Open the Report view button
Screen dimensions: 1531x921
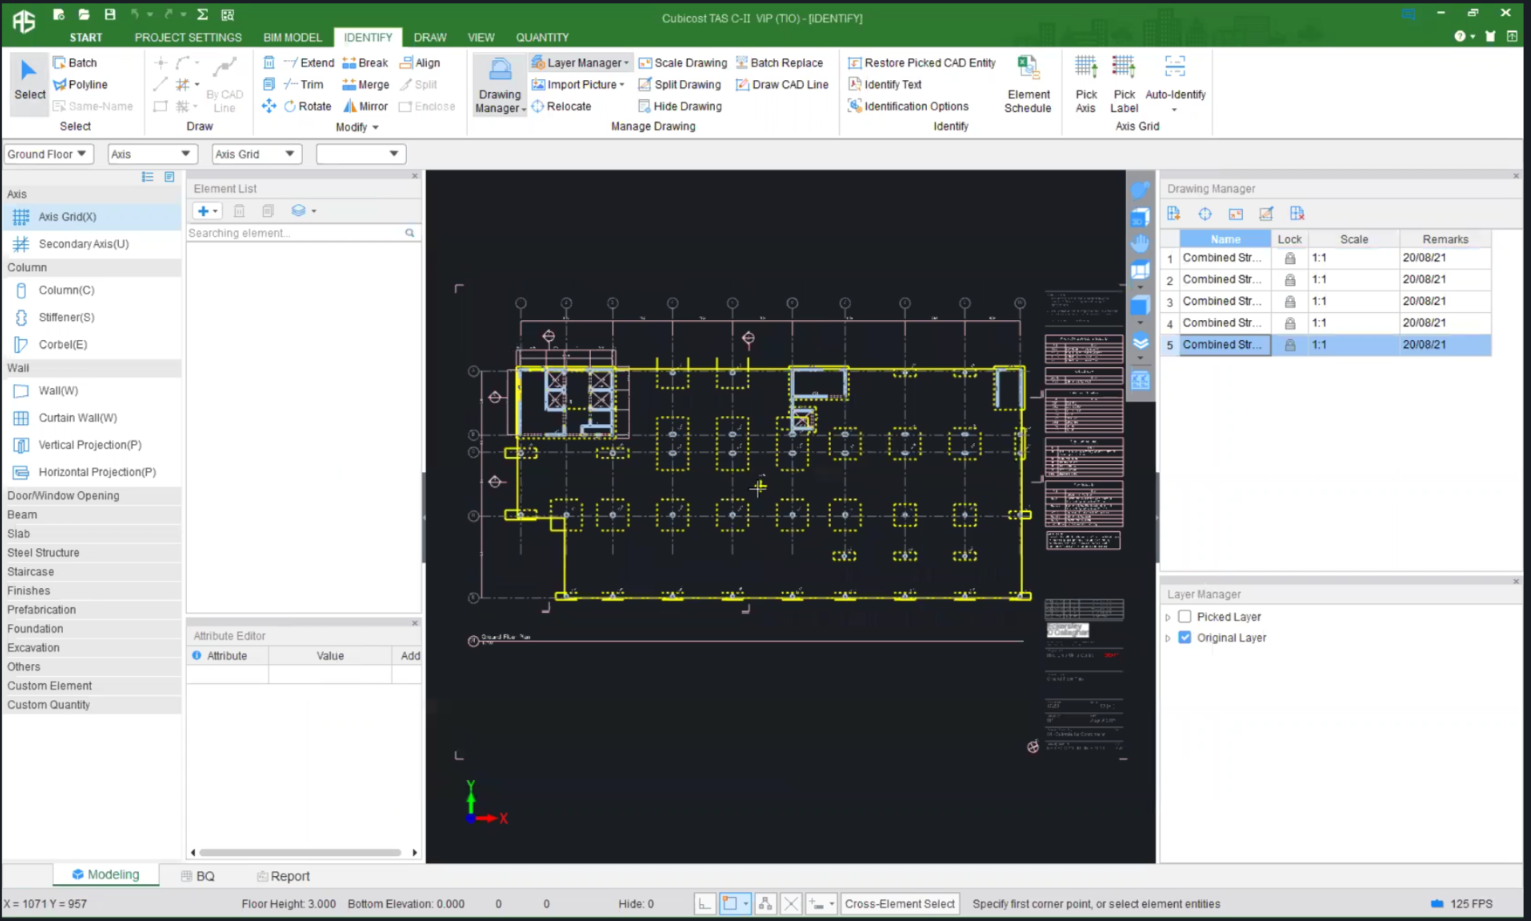(x=283, y=876)
